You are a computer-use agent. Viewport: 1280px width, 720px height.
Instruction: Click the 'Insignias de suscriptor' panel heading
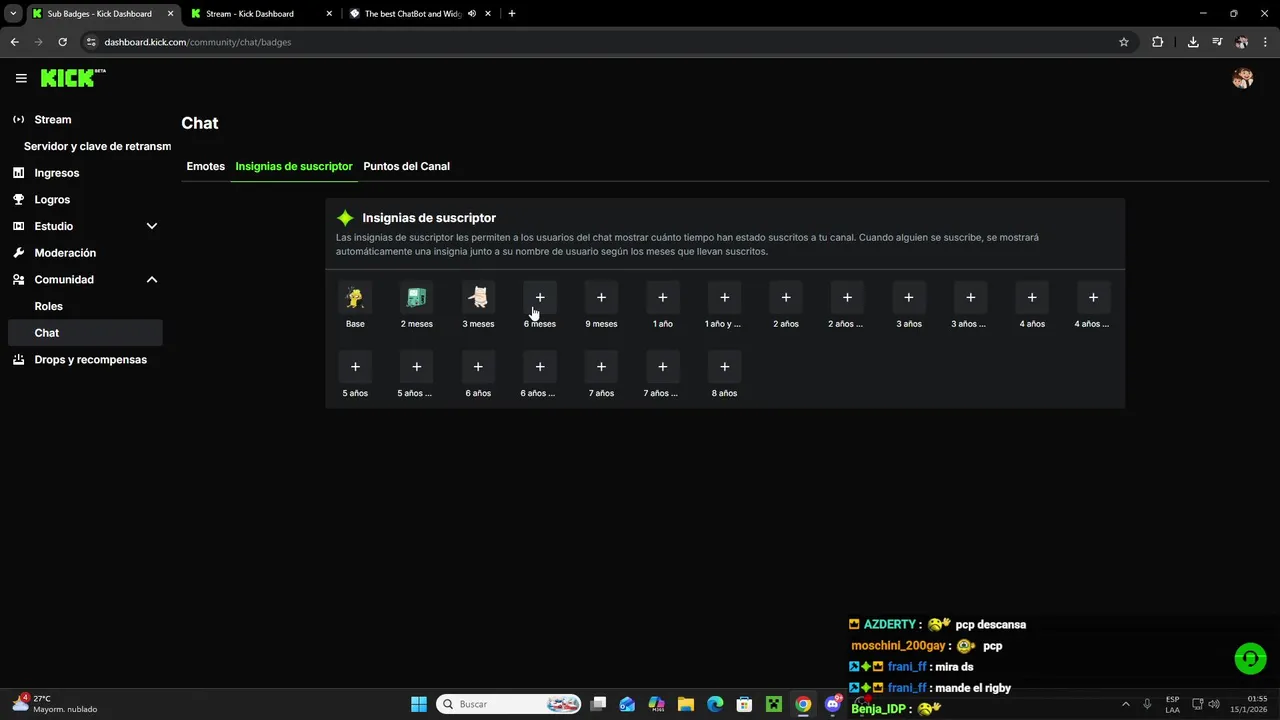(429, 218)
